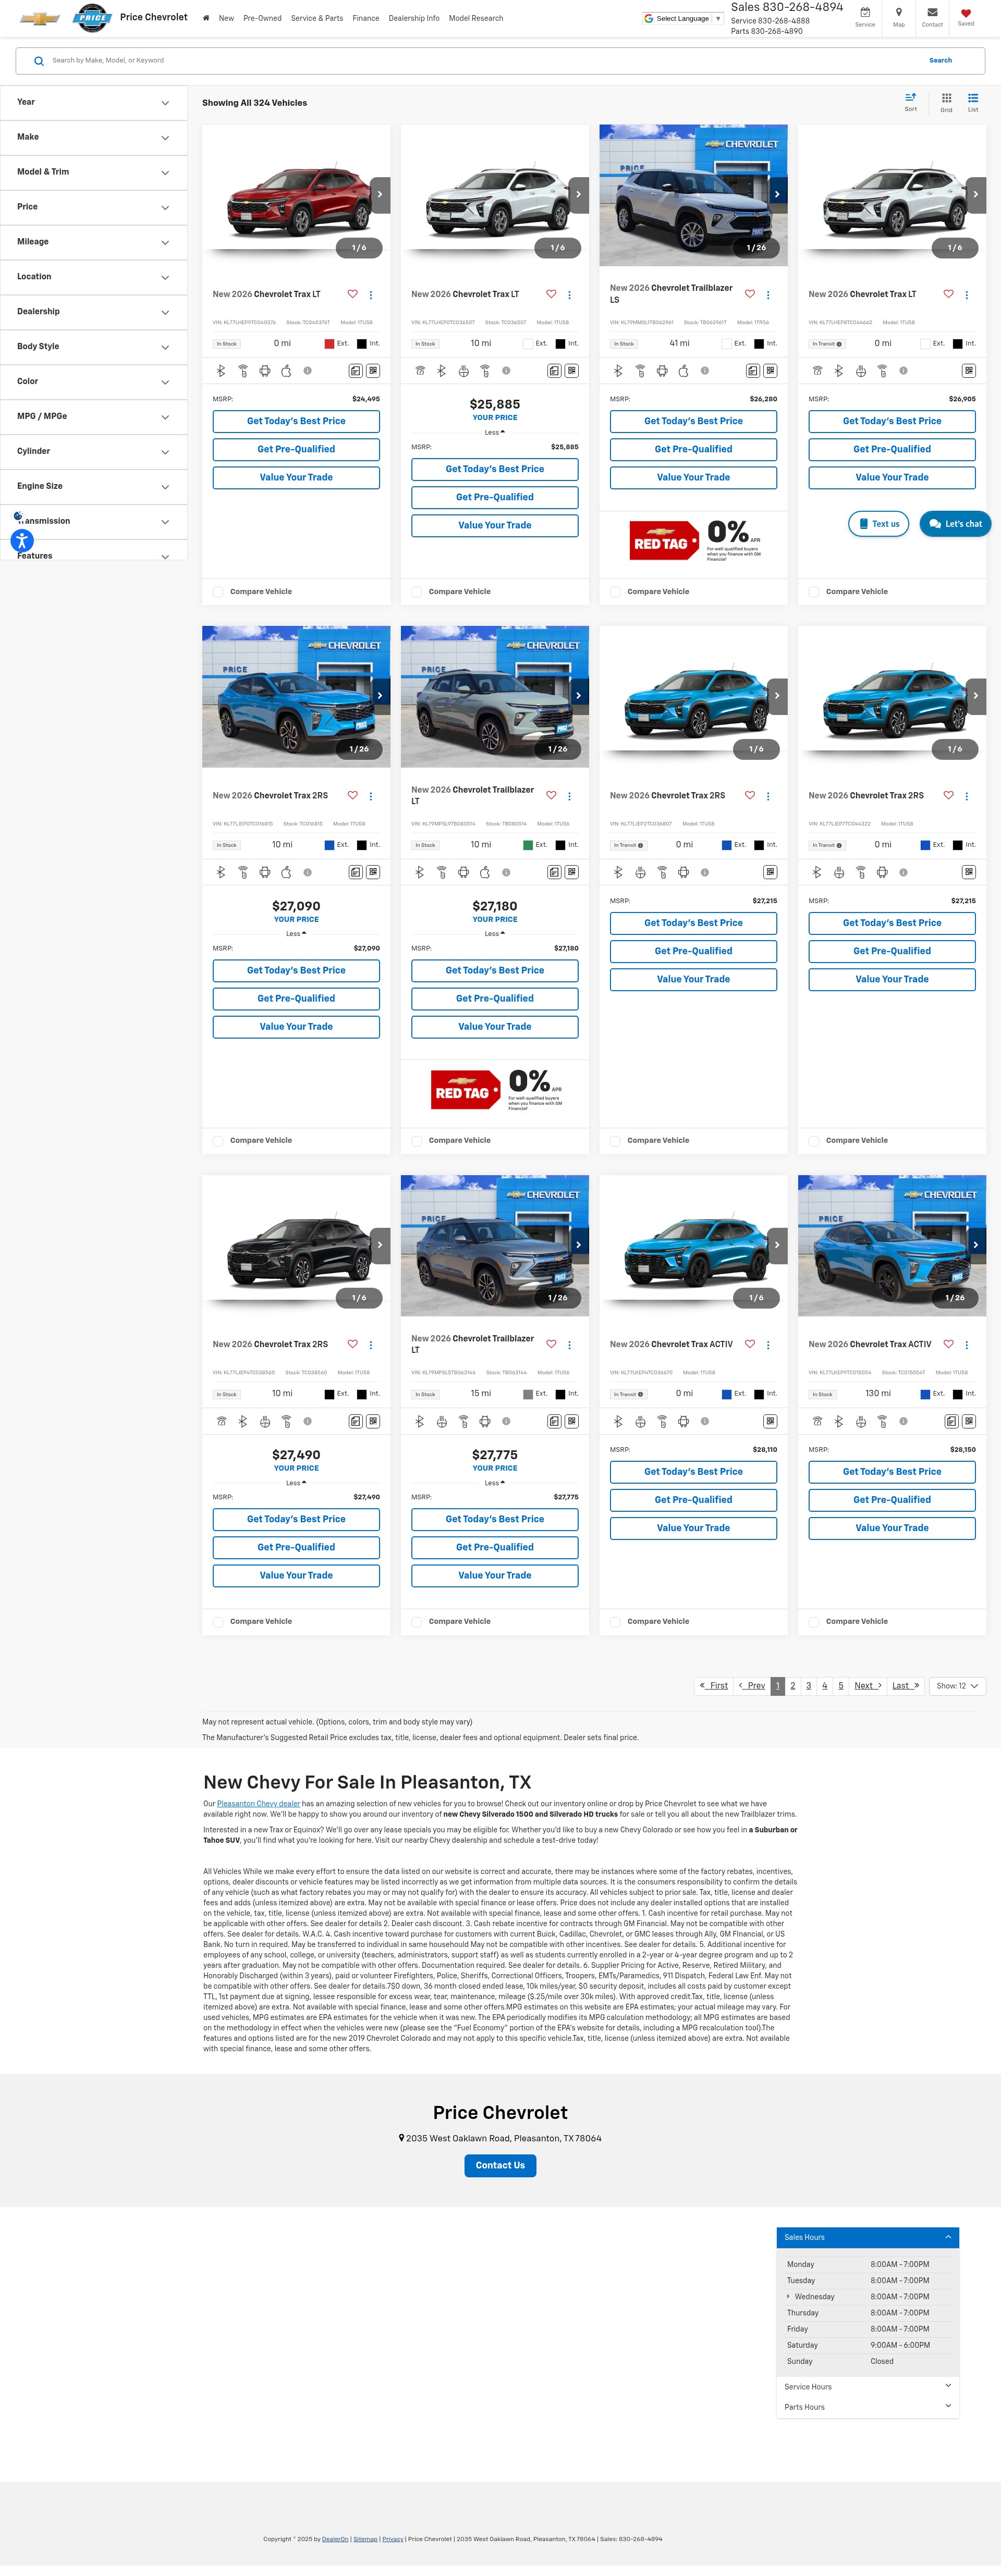1001x2576 pixels.
Task: Expand the Year filter
Action: (93, 103)
